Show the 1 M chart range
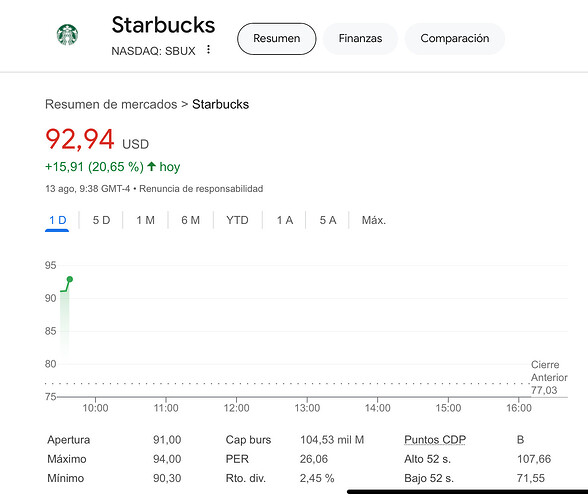Screen dimensions: 588x500 point(146,220)
